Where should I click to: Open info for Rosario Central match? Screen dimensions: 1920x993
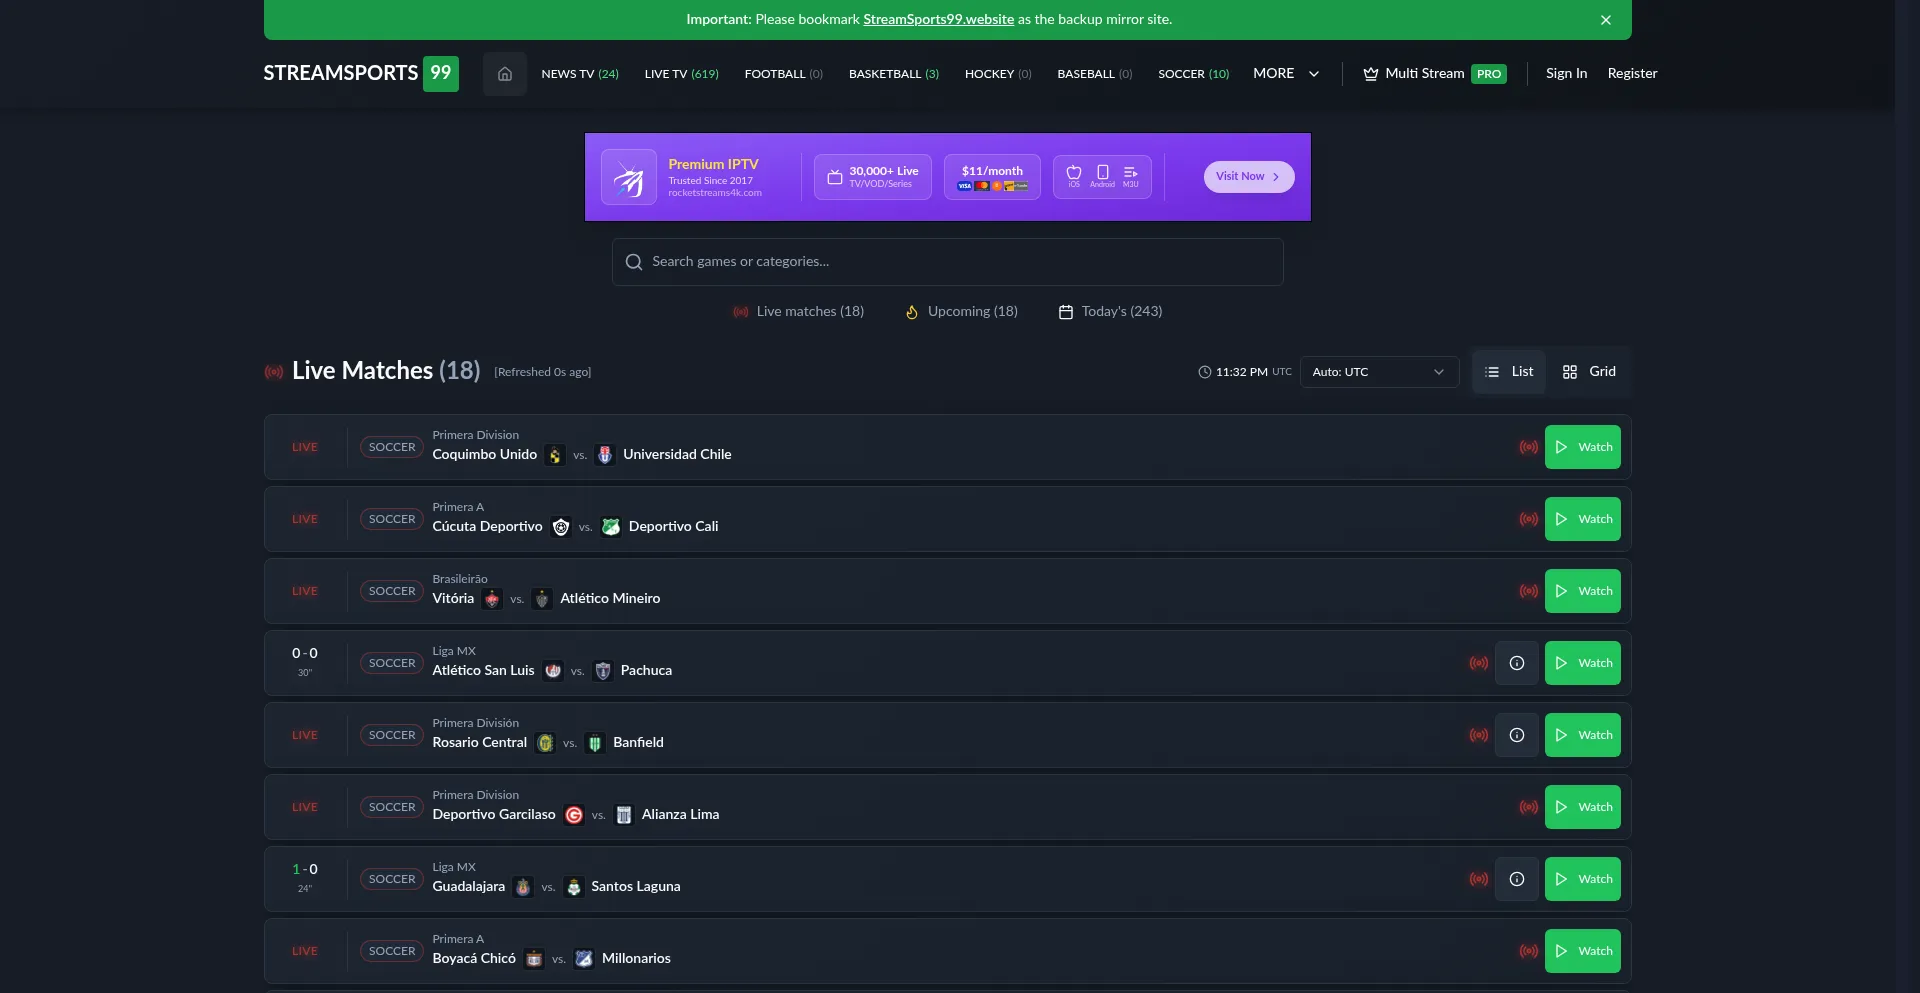[x=1517, y=735]
